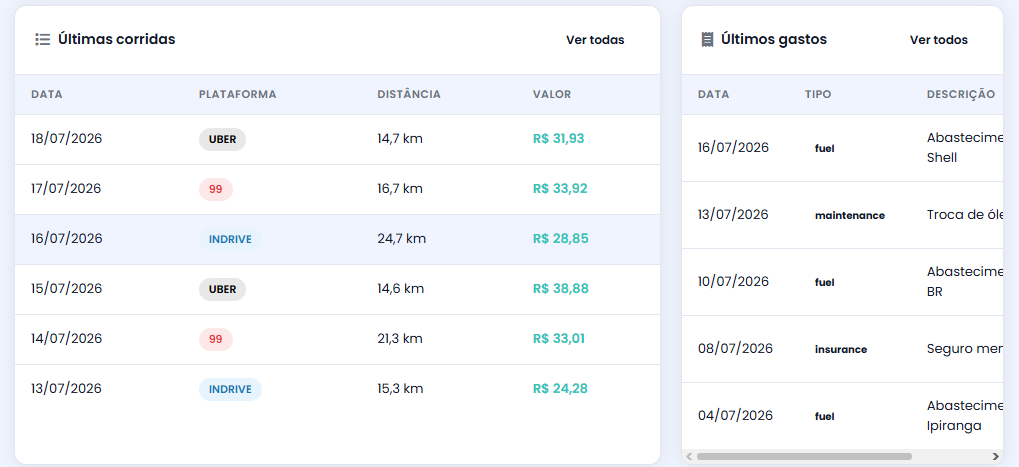Click the 99 badge on 14/07/2026 ride

tap(216, 339)
